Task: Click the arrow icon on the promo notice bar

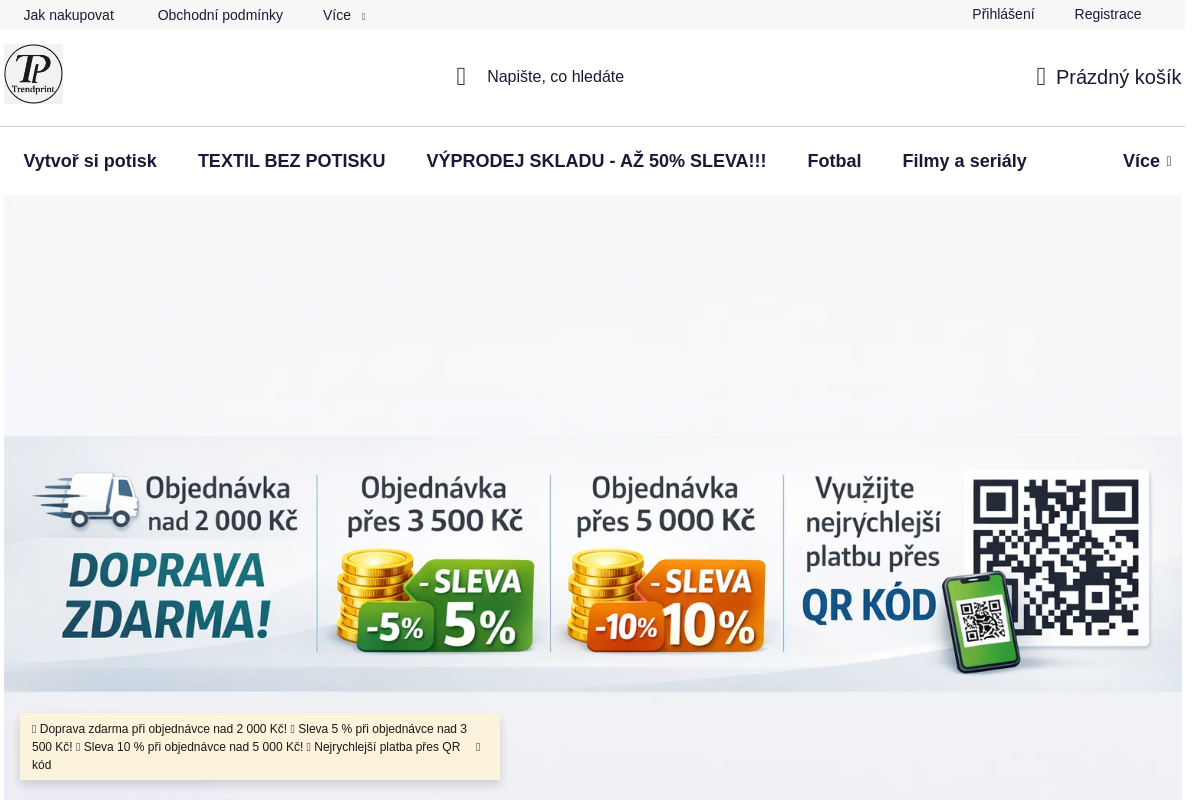Action: 477,747
